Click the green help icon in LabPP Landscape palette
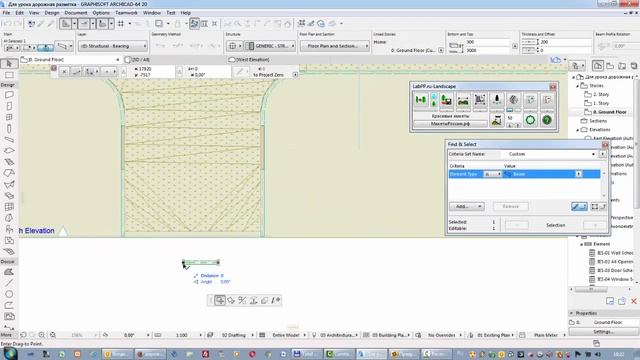640x360 pixels. (x=547, y=120)
